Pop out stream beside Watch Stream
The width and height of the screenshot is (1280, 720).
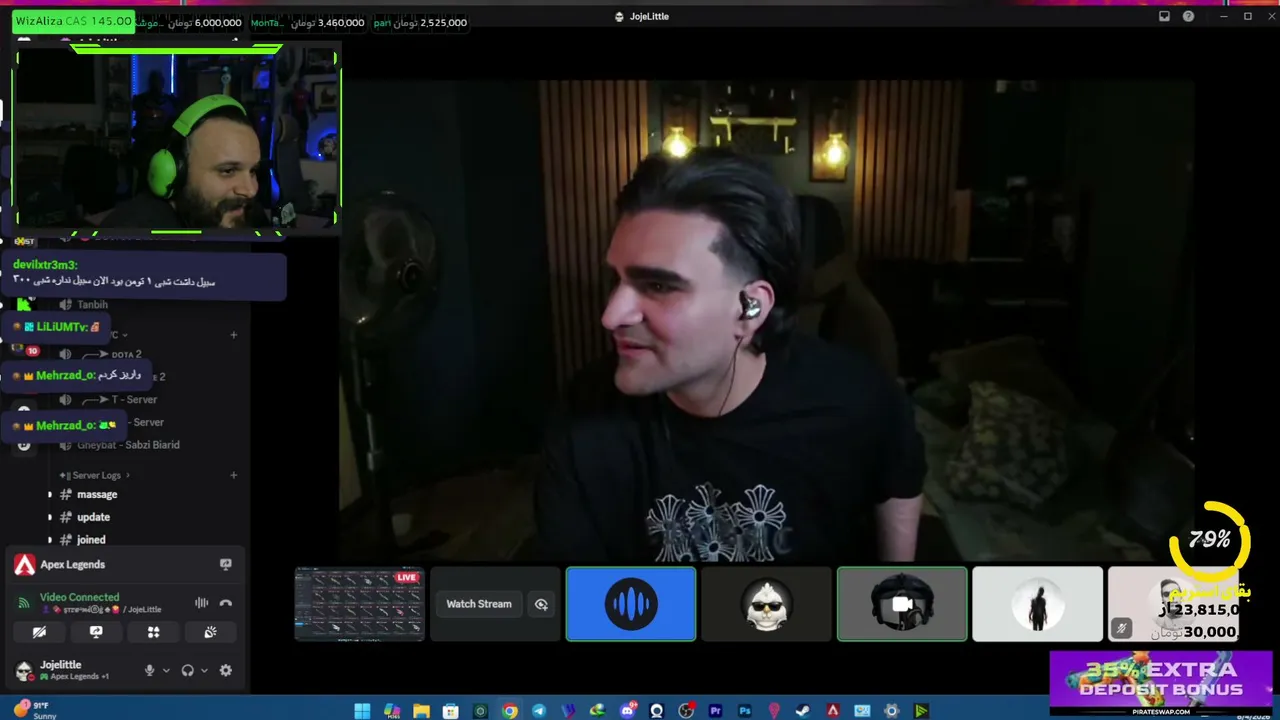(x=541, y=604)
